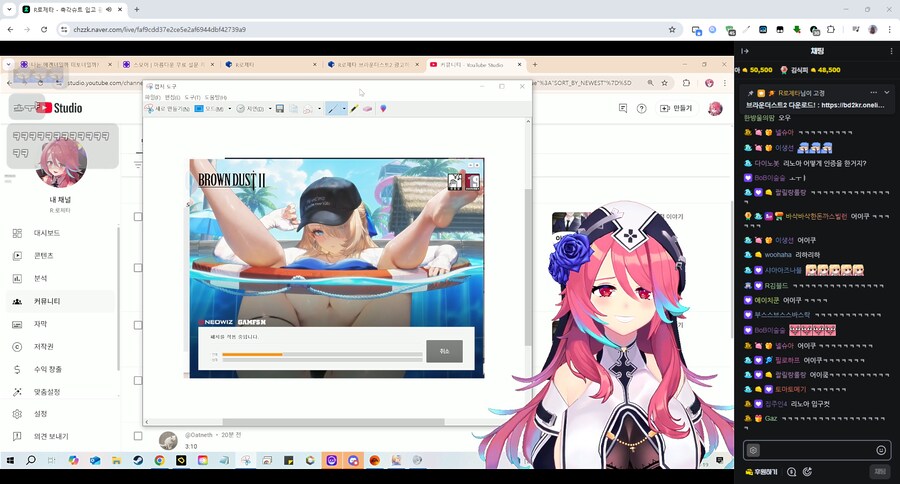Open the Chrome tab search dropdown arrow
900x484 pixels.
click(x=9, y=9)
